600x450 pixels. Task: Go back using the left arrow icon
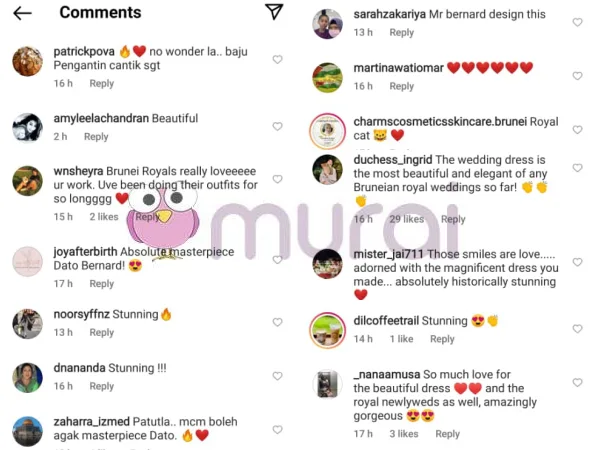click(22, 13)
